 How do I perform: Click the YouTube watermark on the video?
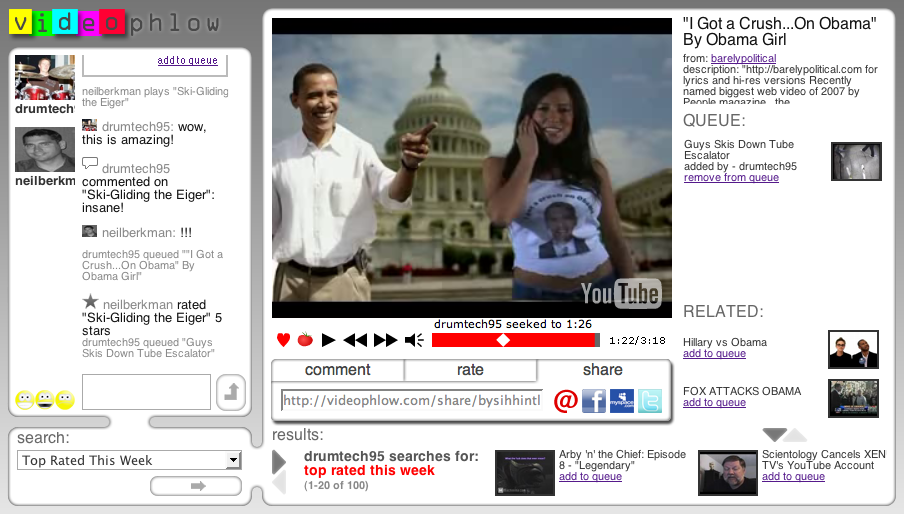click(x=620, y=294)
